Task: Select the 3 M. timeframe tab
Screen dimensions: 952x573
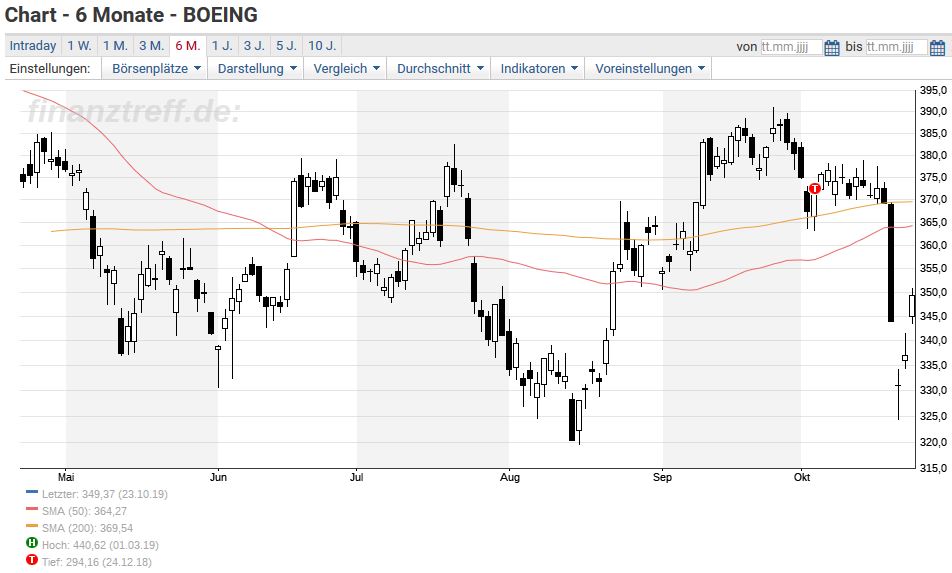Action: tap(151, 46)
